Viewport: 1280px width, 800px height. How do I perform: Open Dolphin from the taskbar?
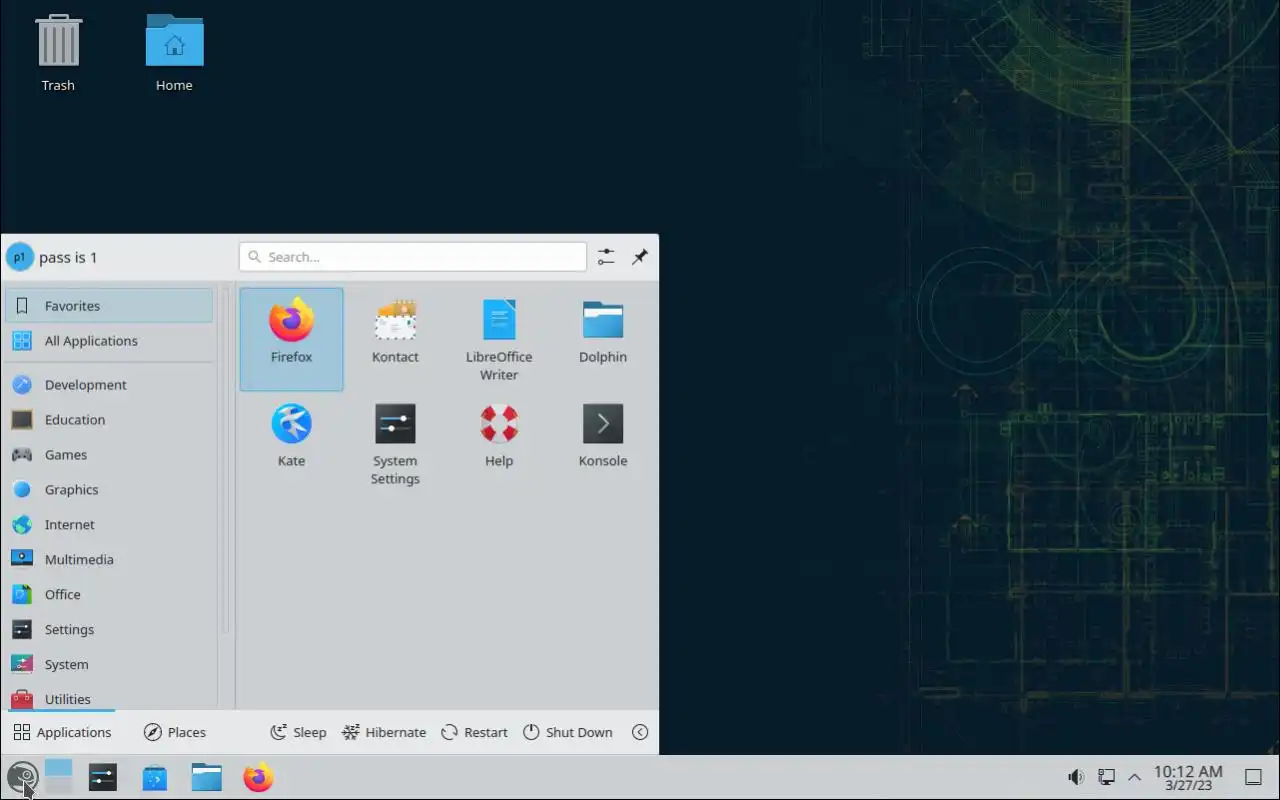point(207,777)
